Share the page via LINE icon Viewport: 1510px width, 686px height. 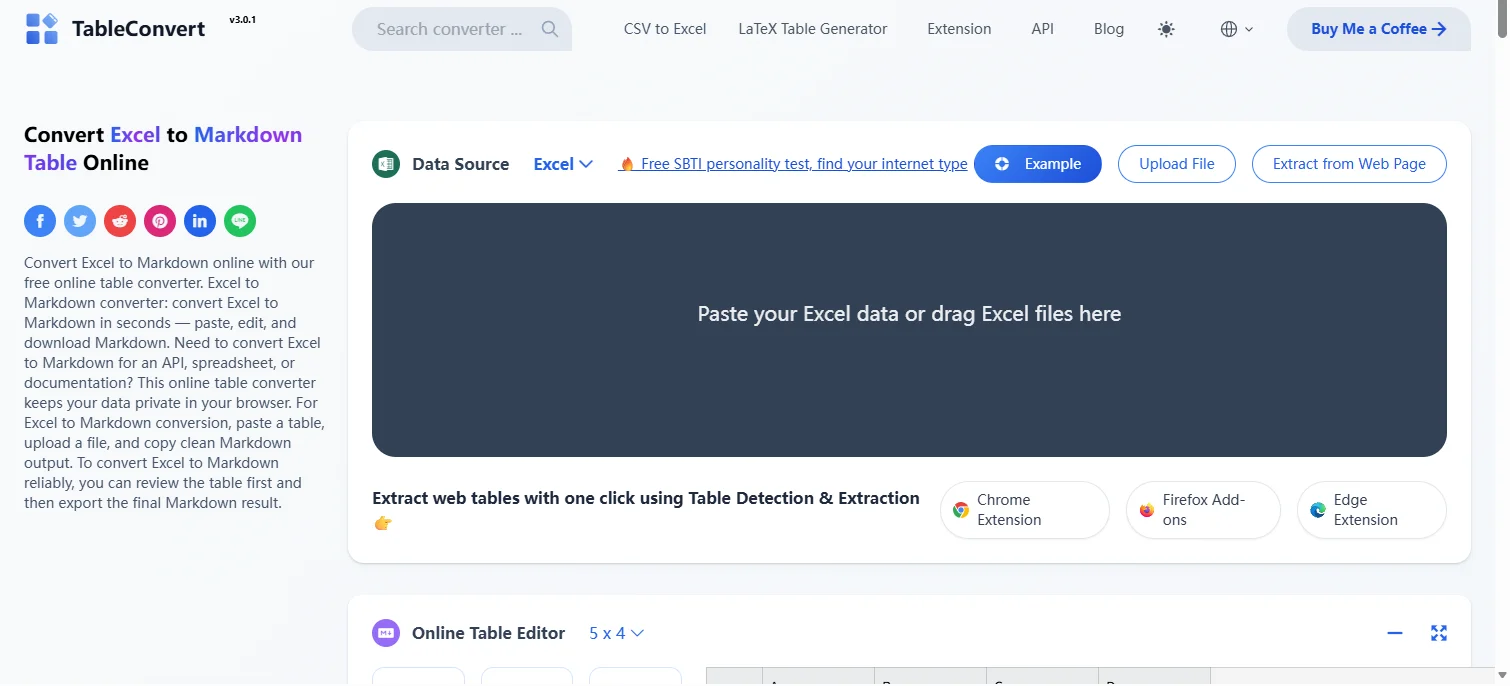click(239, 220)
